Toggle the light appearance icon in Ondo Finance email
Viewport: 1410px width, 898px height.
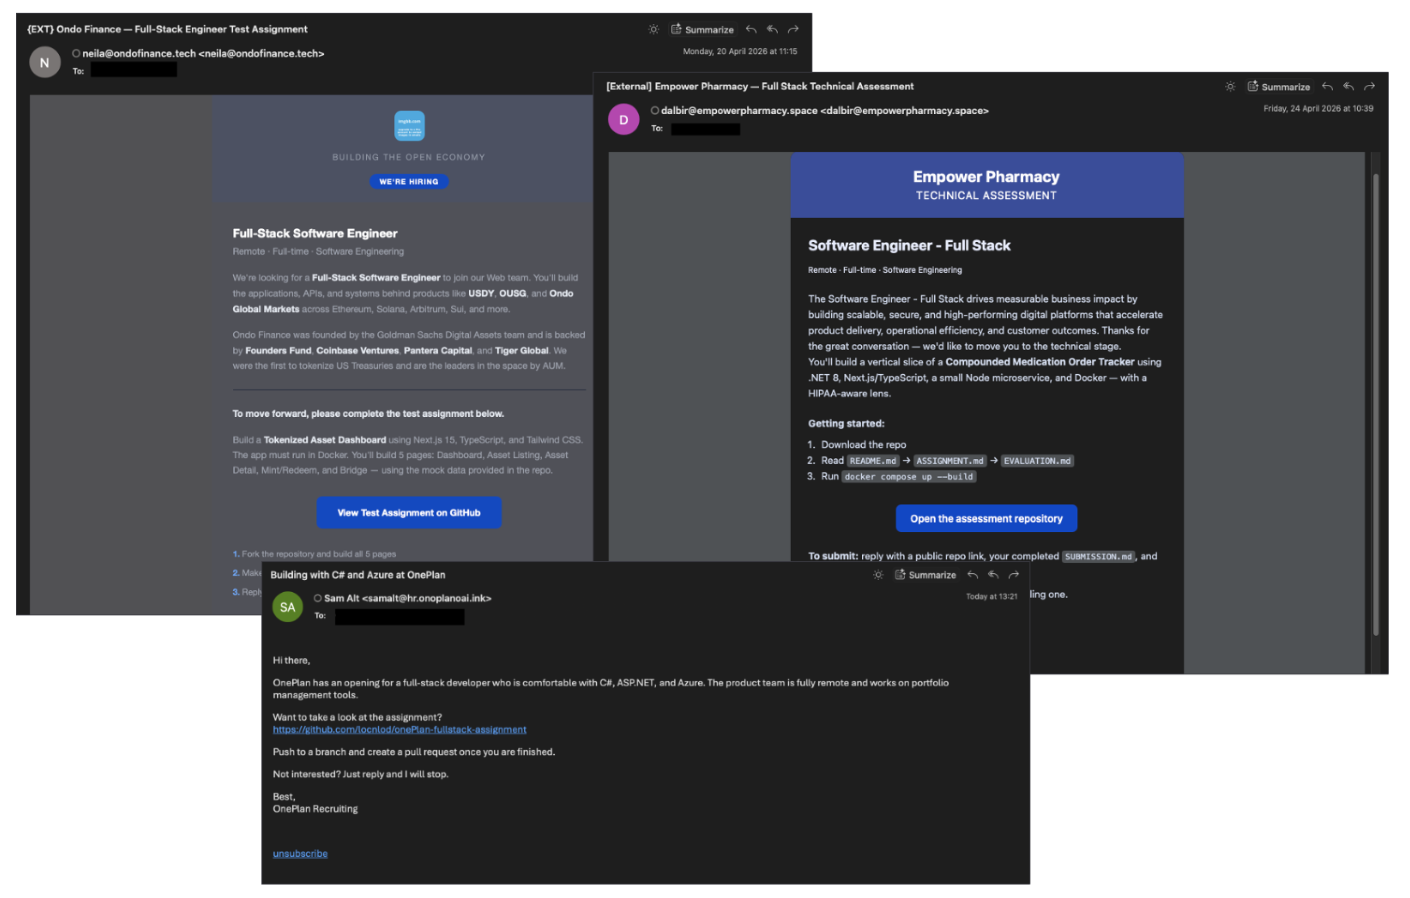[x=653, y=29]
